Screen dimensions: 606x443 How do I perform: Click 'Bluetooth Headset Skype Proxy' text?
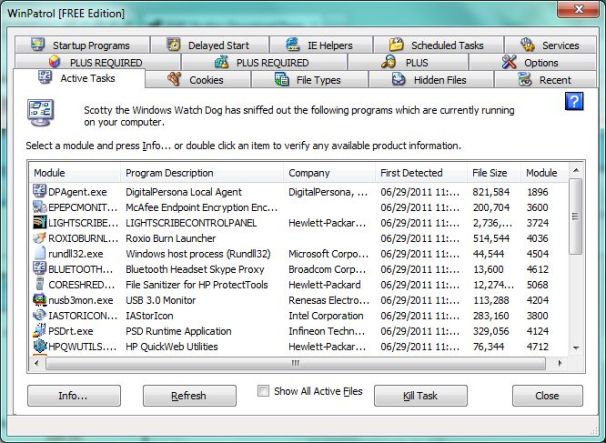pos(195,269)
